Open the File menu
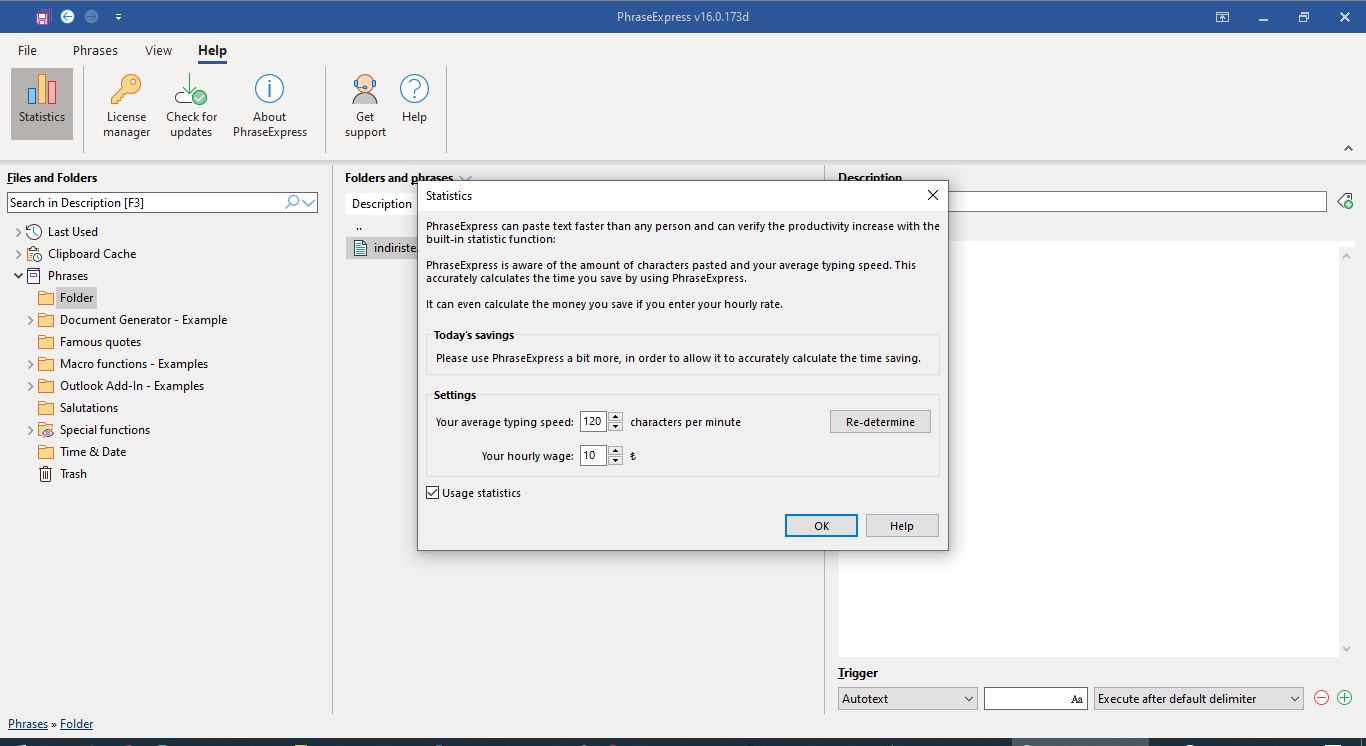1366x746 pixels. click(x=27, y=50)
